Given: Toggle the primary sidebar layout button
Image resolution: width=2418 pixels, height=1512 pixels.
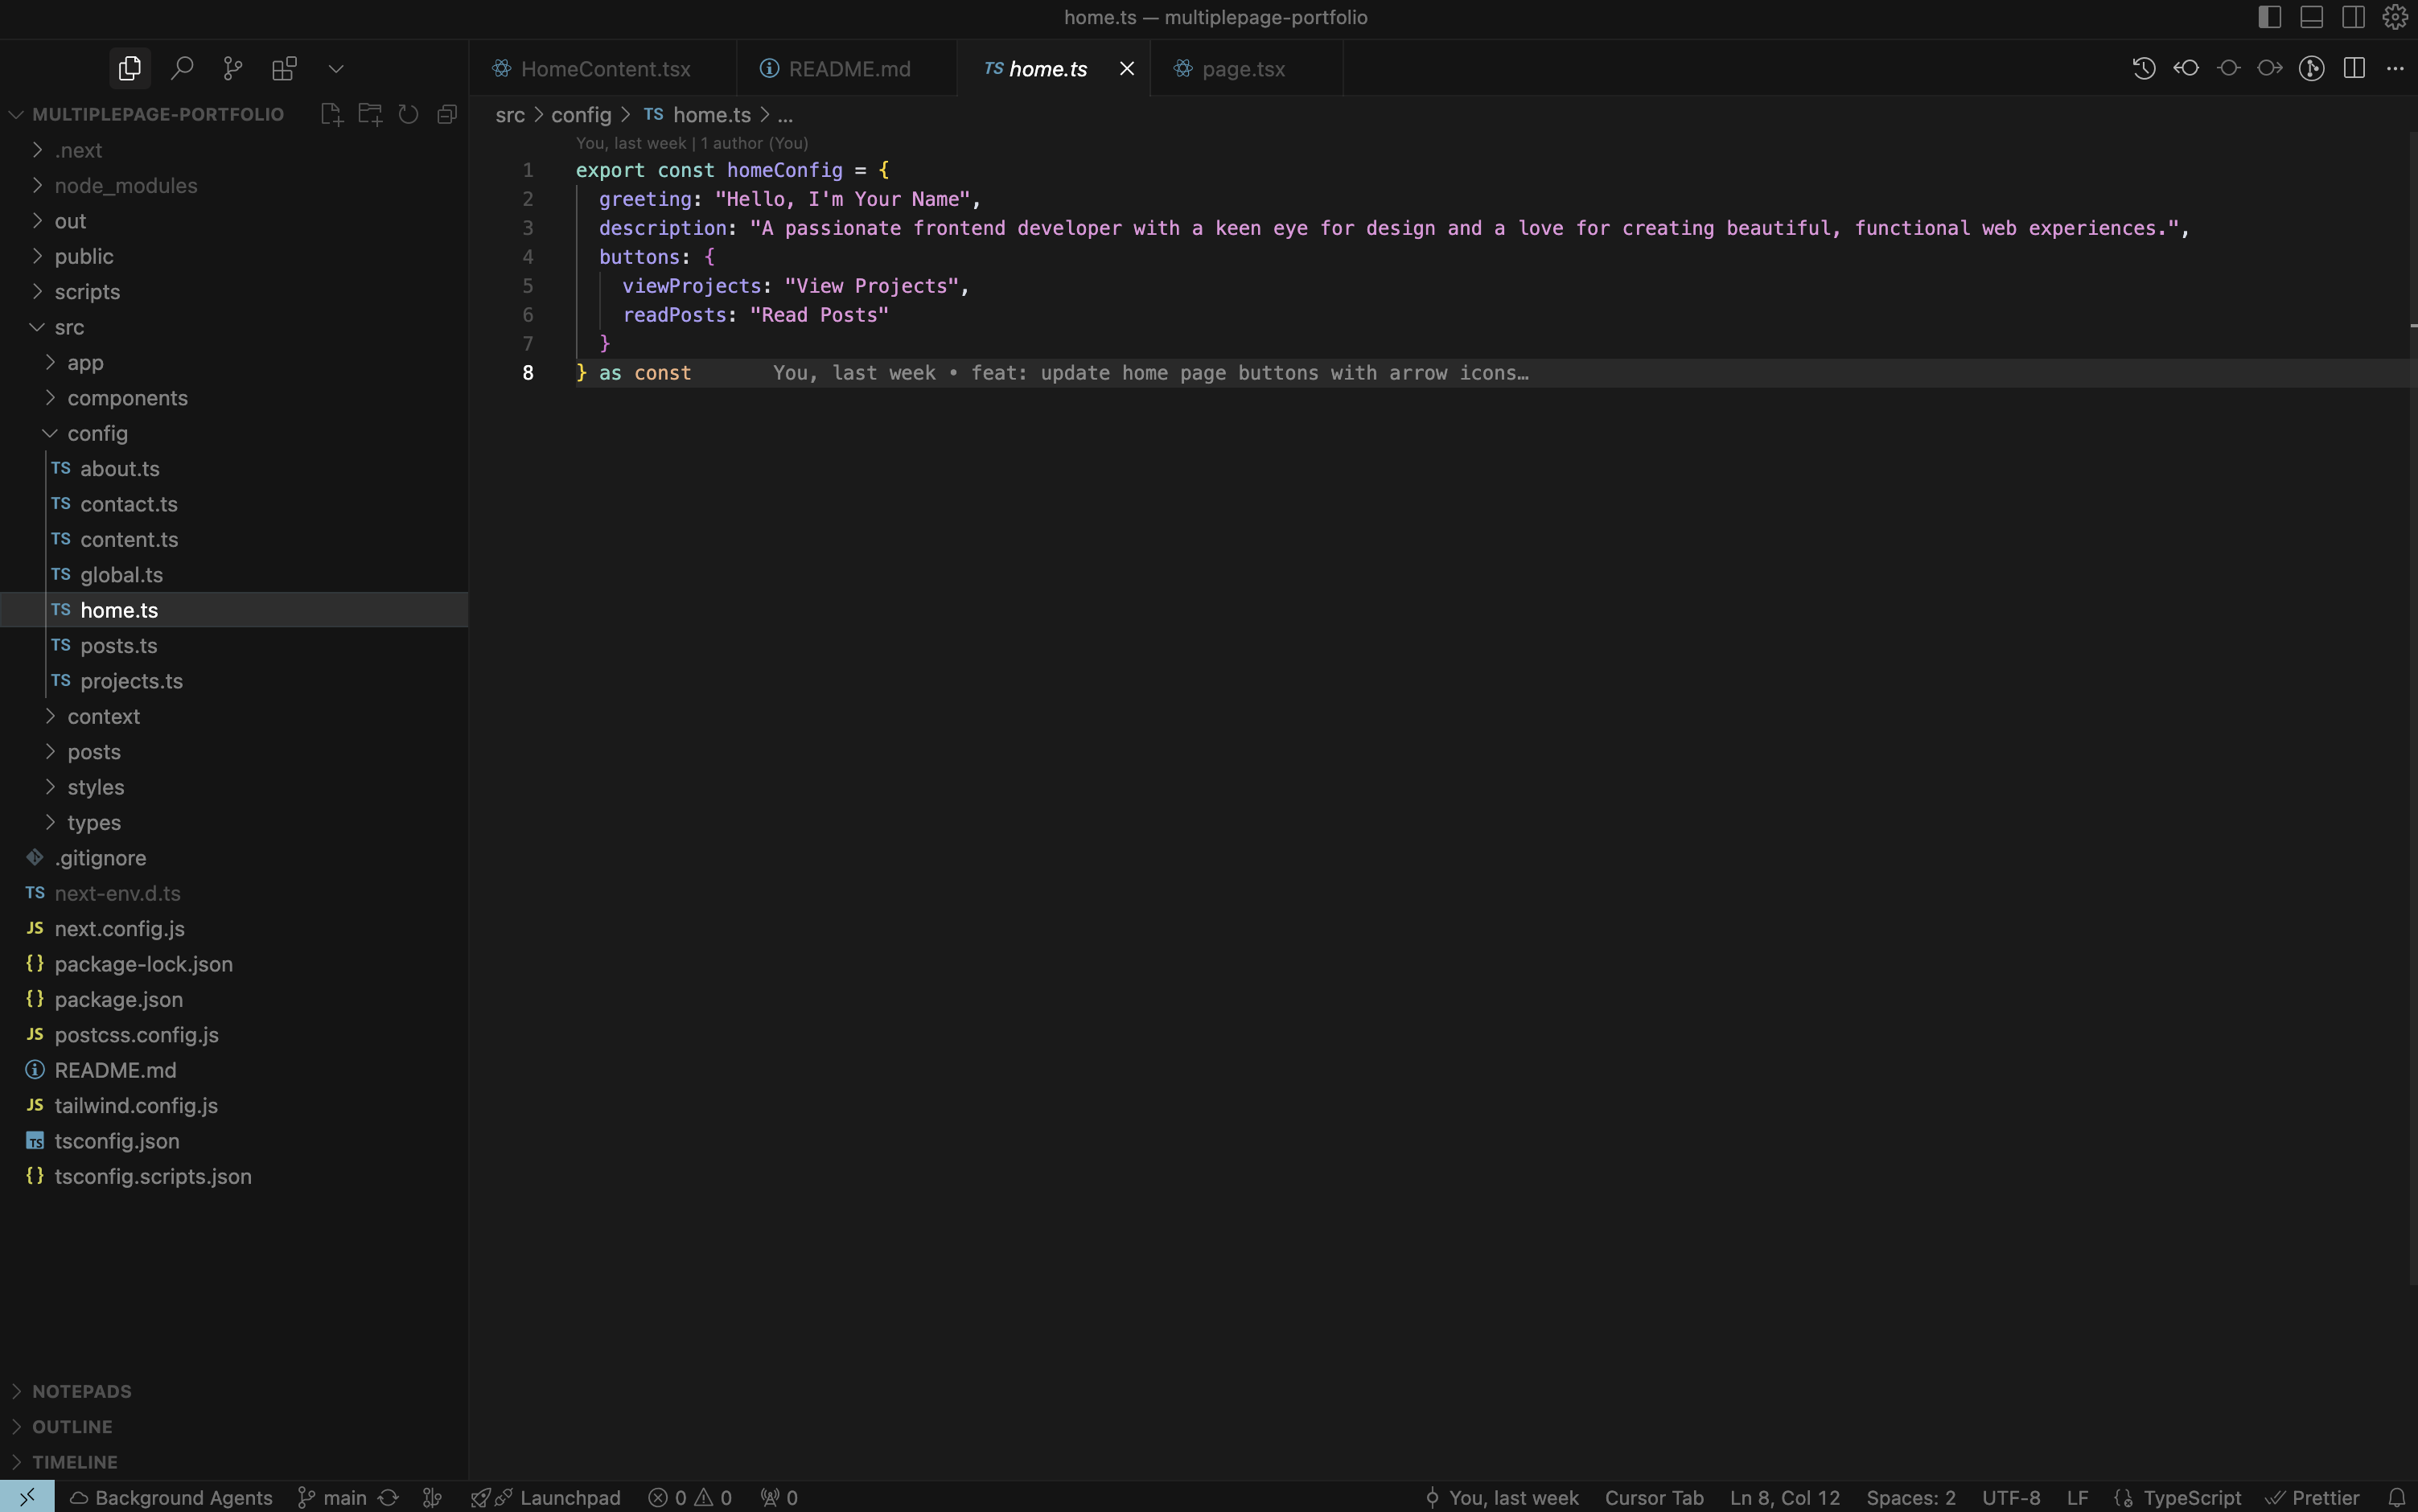Looking at the screenshot, I should (2269, 17).
